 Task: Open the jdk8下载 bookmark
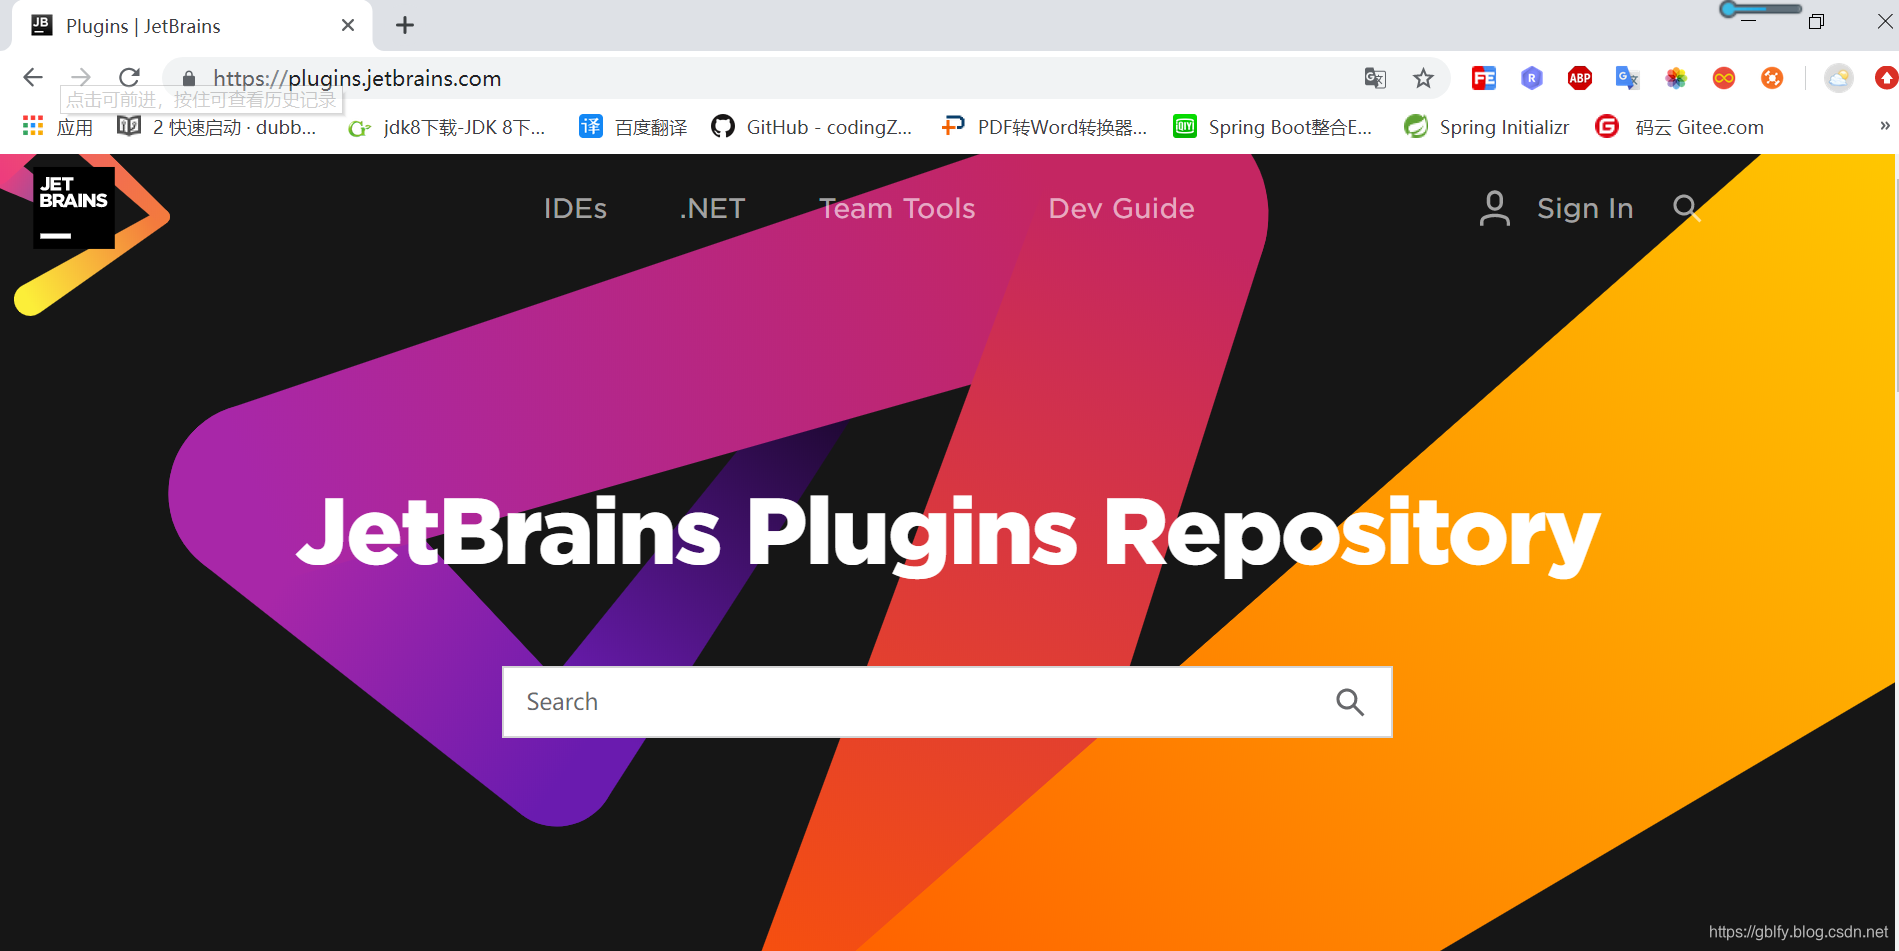(x=446, y=127)
